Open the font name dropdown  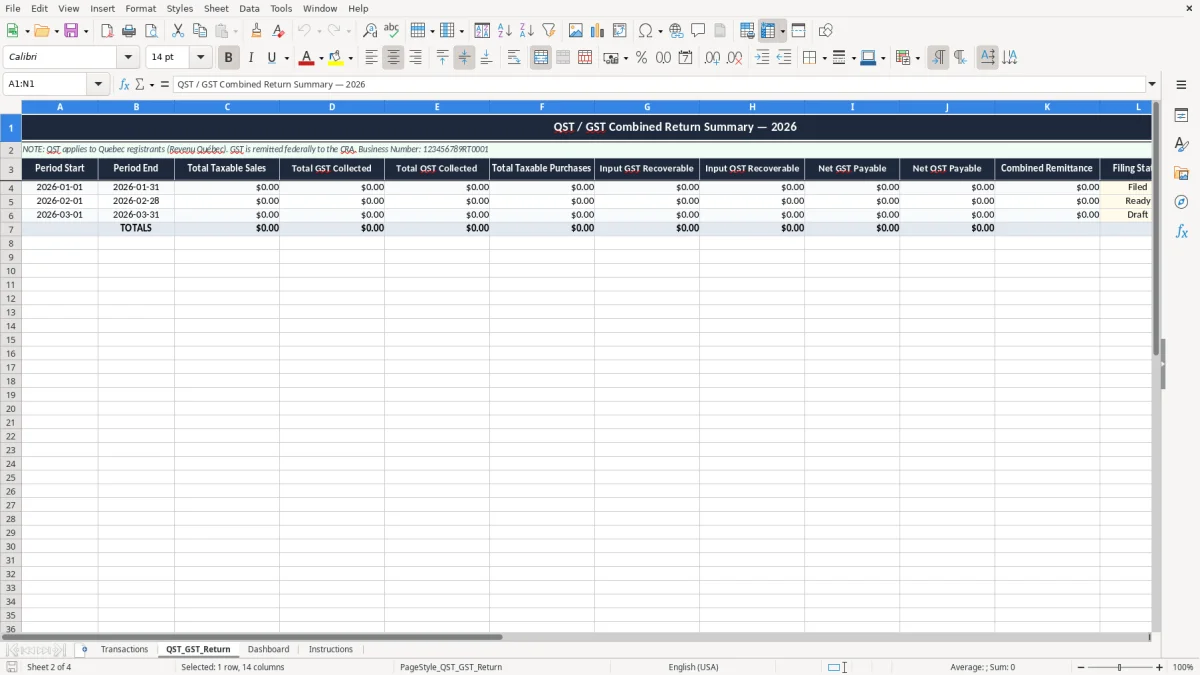[128, 58]
